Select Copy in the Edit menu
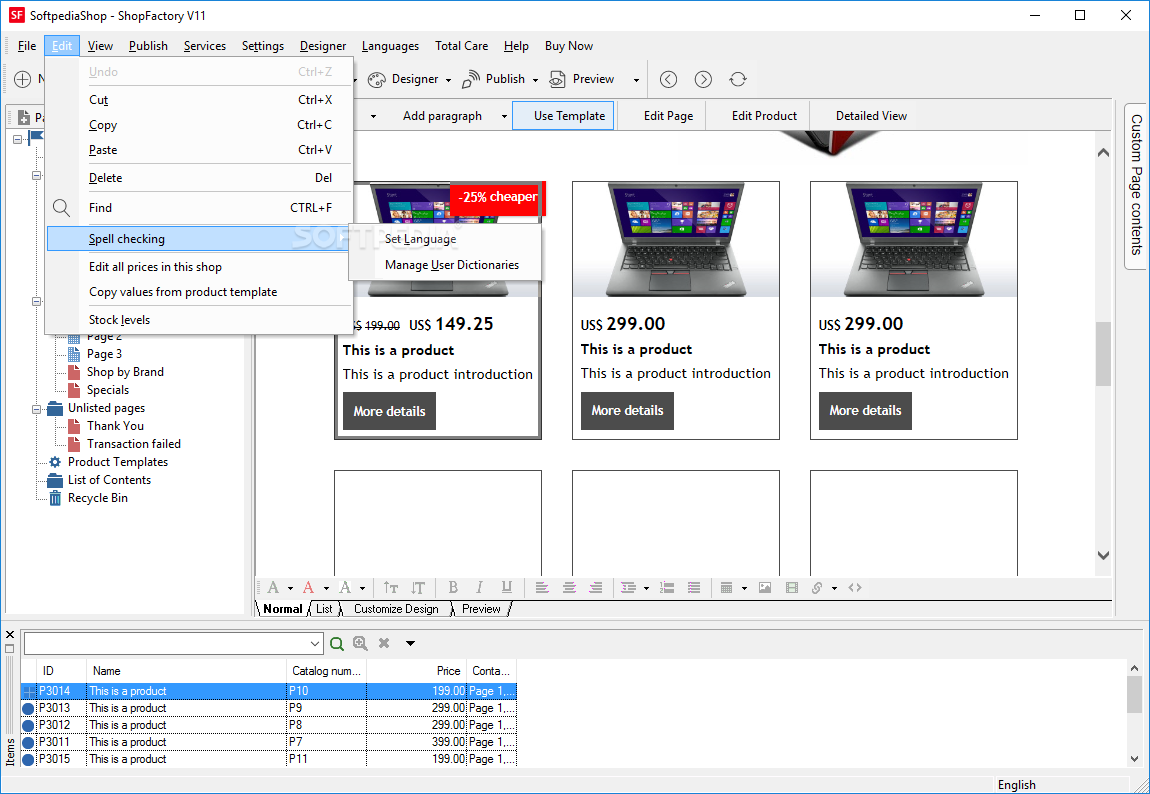 199,125
